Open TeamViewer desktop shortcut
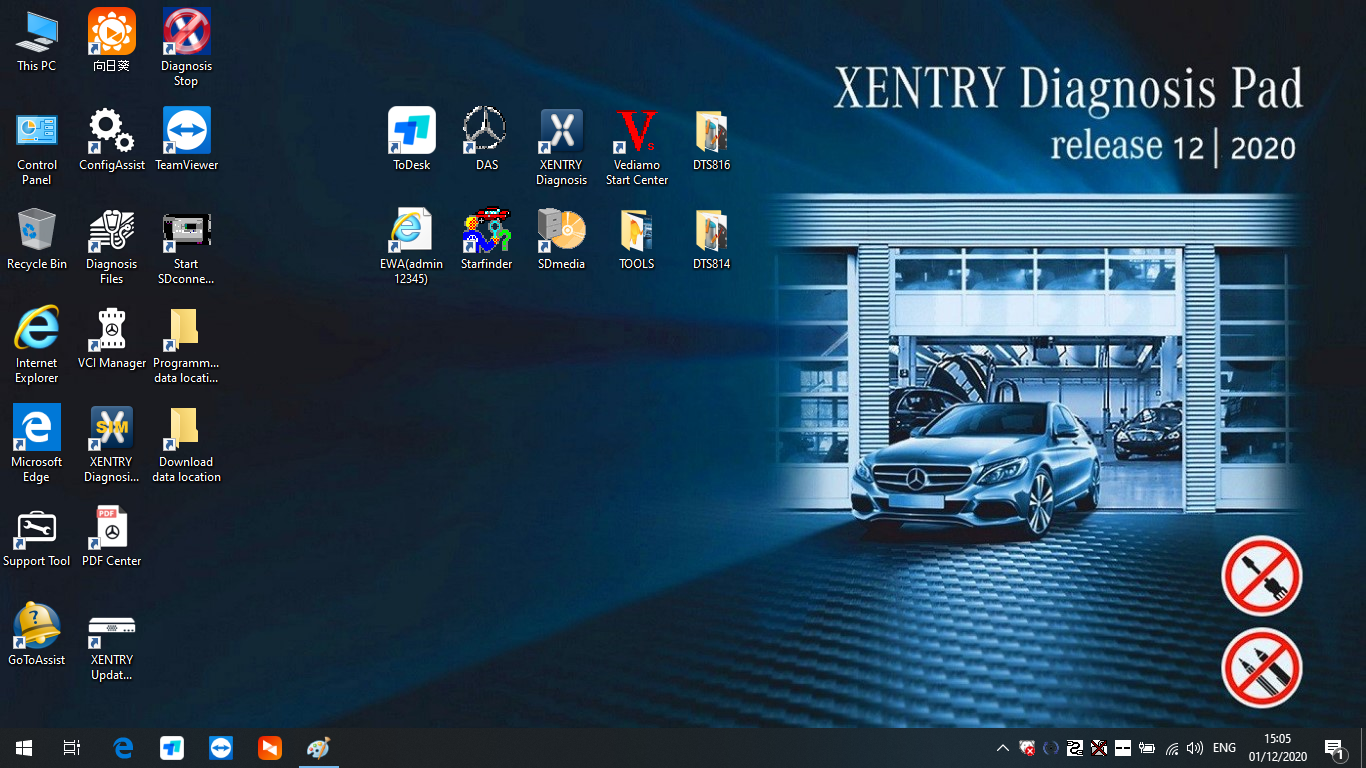The image size is (1366, 768). (x=186, y=140)
